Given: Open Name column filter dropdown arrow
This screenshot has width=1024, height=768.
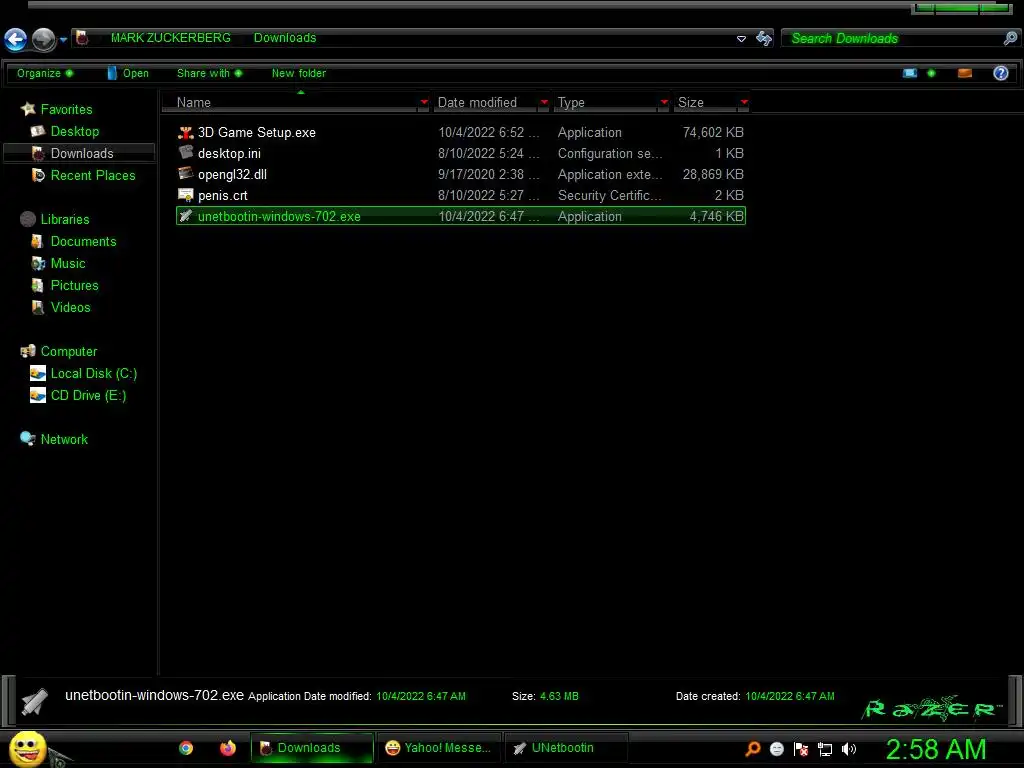Looking at the screenshot, I should (x=424, y=103).
